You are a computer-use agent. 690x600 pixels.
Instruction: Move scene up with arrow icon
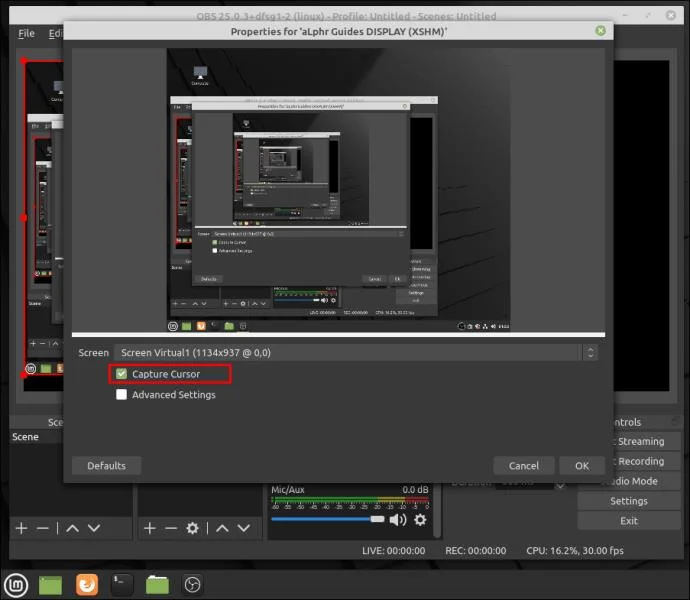73,528
